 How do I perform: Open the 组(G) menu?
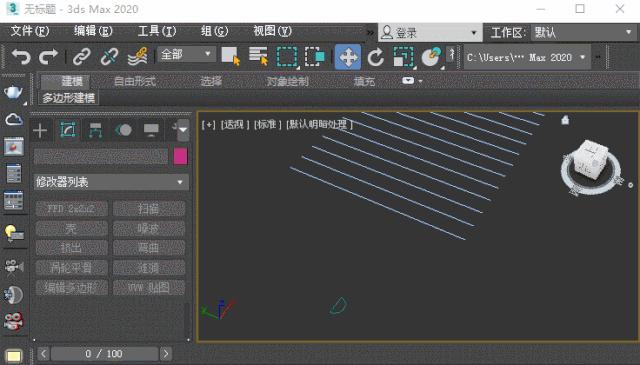coord(214,31)
